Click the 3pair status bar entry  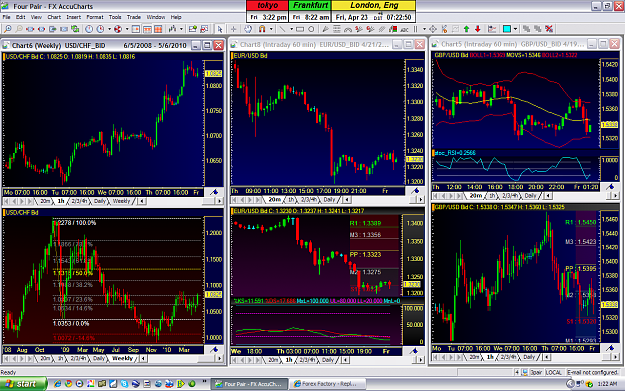click(536, 372)
